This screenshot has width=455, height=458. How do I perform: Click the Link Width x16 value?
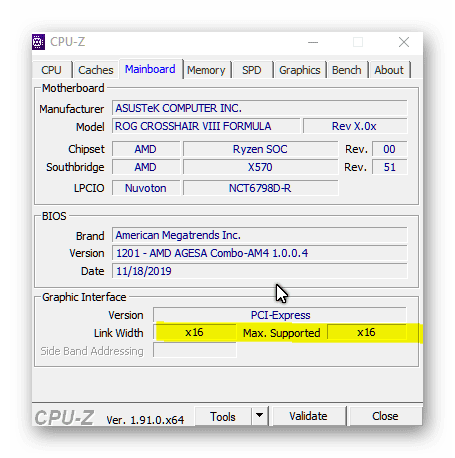tap(195, 332)
